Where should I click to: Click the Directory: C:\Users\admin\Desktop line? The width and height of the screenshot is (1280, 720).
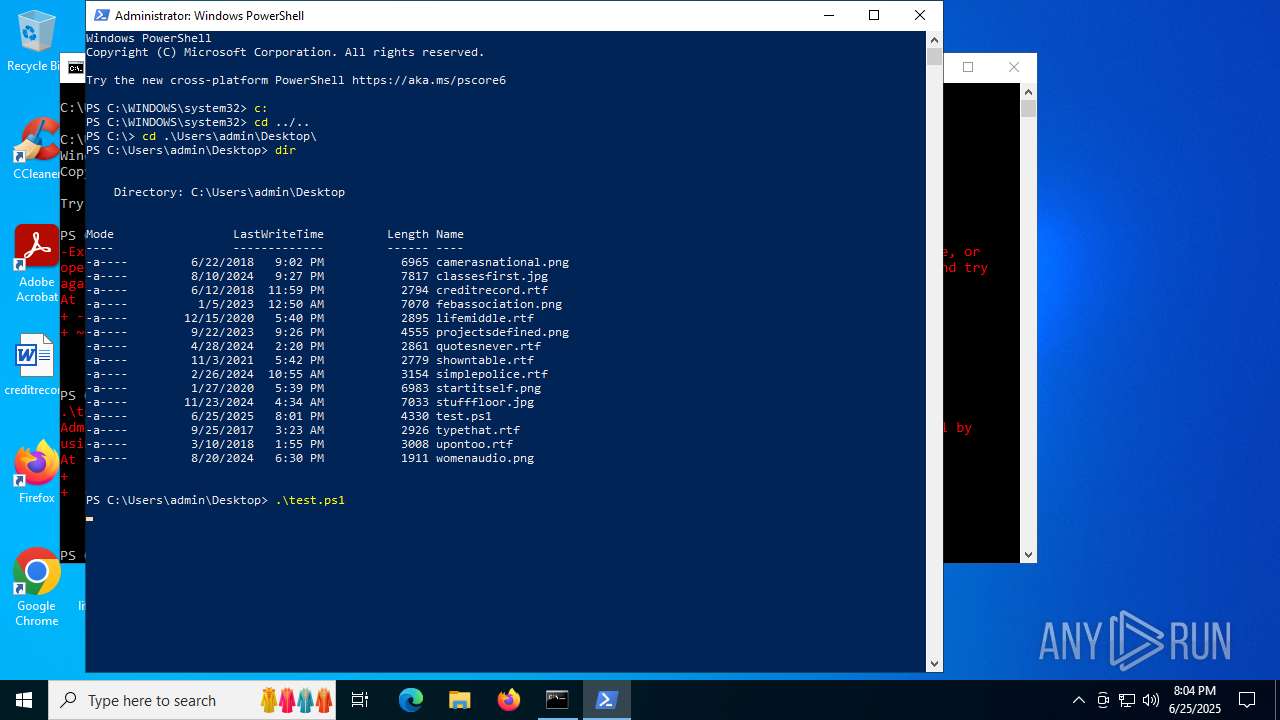click(x=229, y=192)
